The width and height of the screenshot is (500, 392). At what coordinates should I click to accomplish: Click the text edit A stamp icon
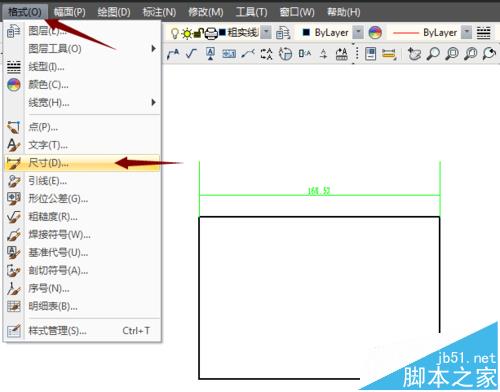(342, 54)
